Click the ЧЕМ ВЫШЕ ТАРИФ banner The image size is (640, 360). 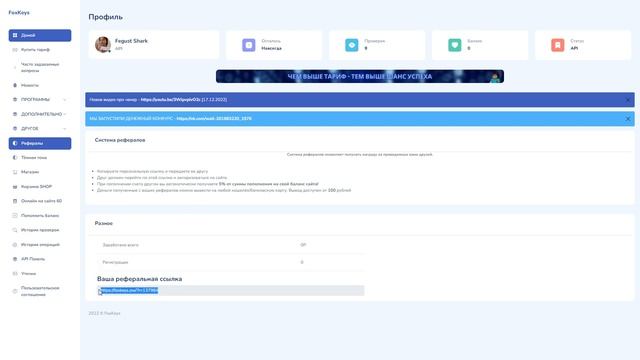point(360,76)
